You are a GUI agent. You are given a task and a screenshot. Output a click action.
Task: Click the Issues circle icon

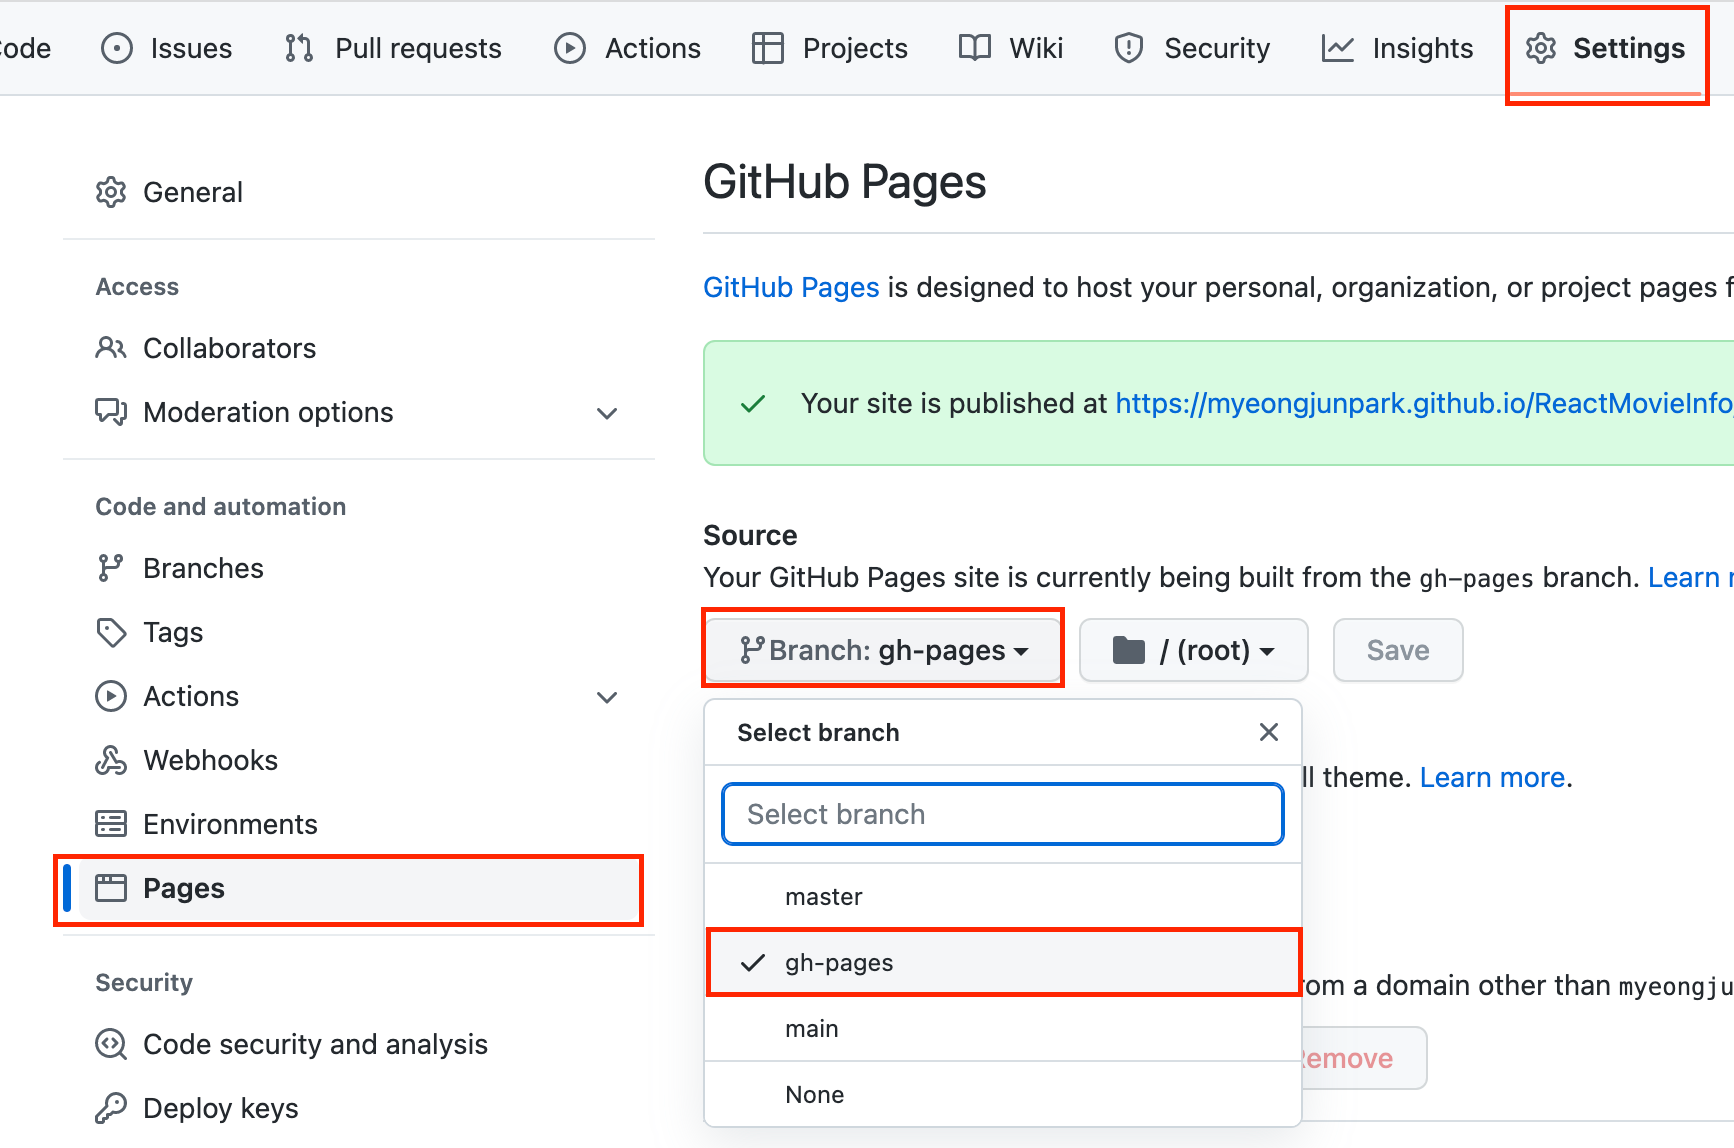point(117,48)
